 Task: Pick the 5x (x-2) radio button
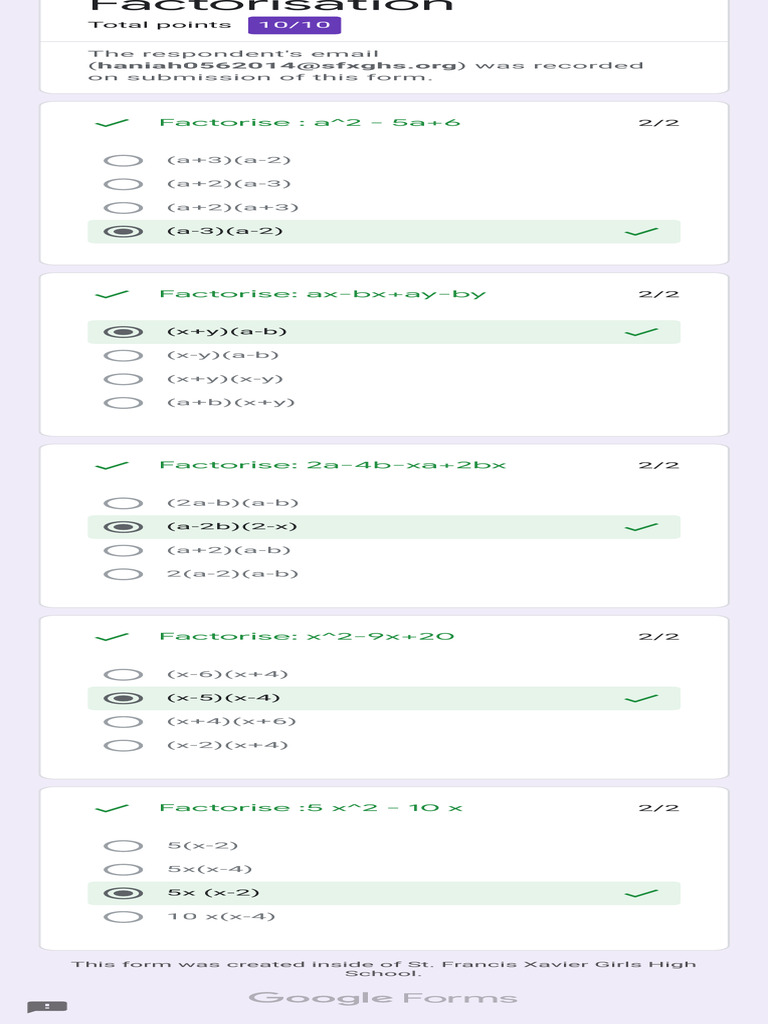click(123, 893)
